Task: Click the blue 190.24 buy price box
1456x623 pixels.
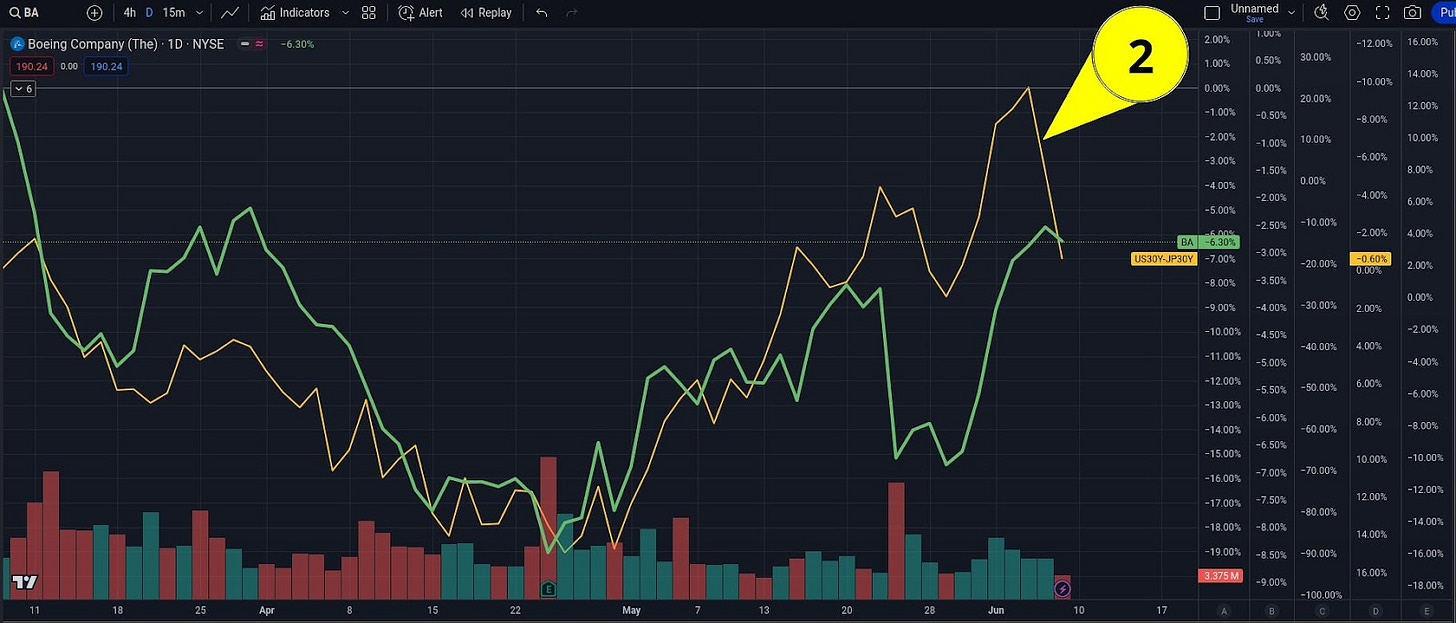Action: click(x=106, y=66)
